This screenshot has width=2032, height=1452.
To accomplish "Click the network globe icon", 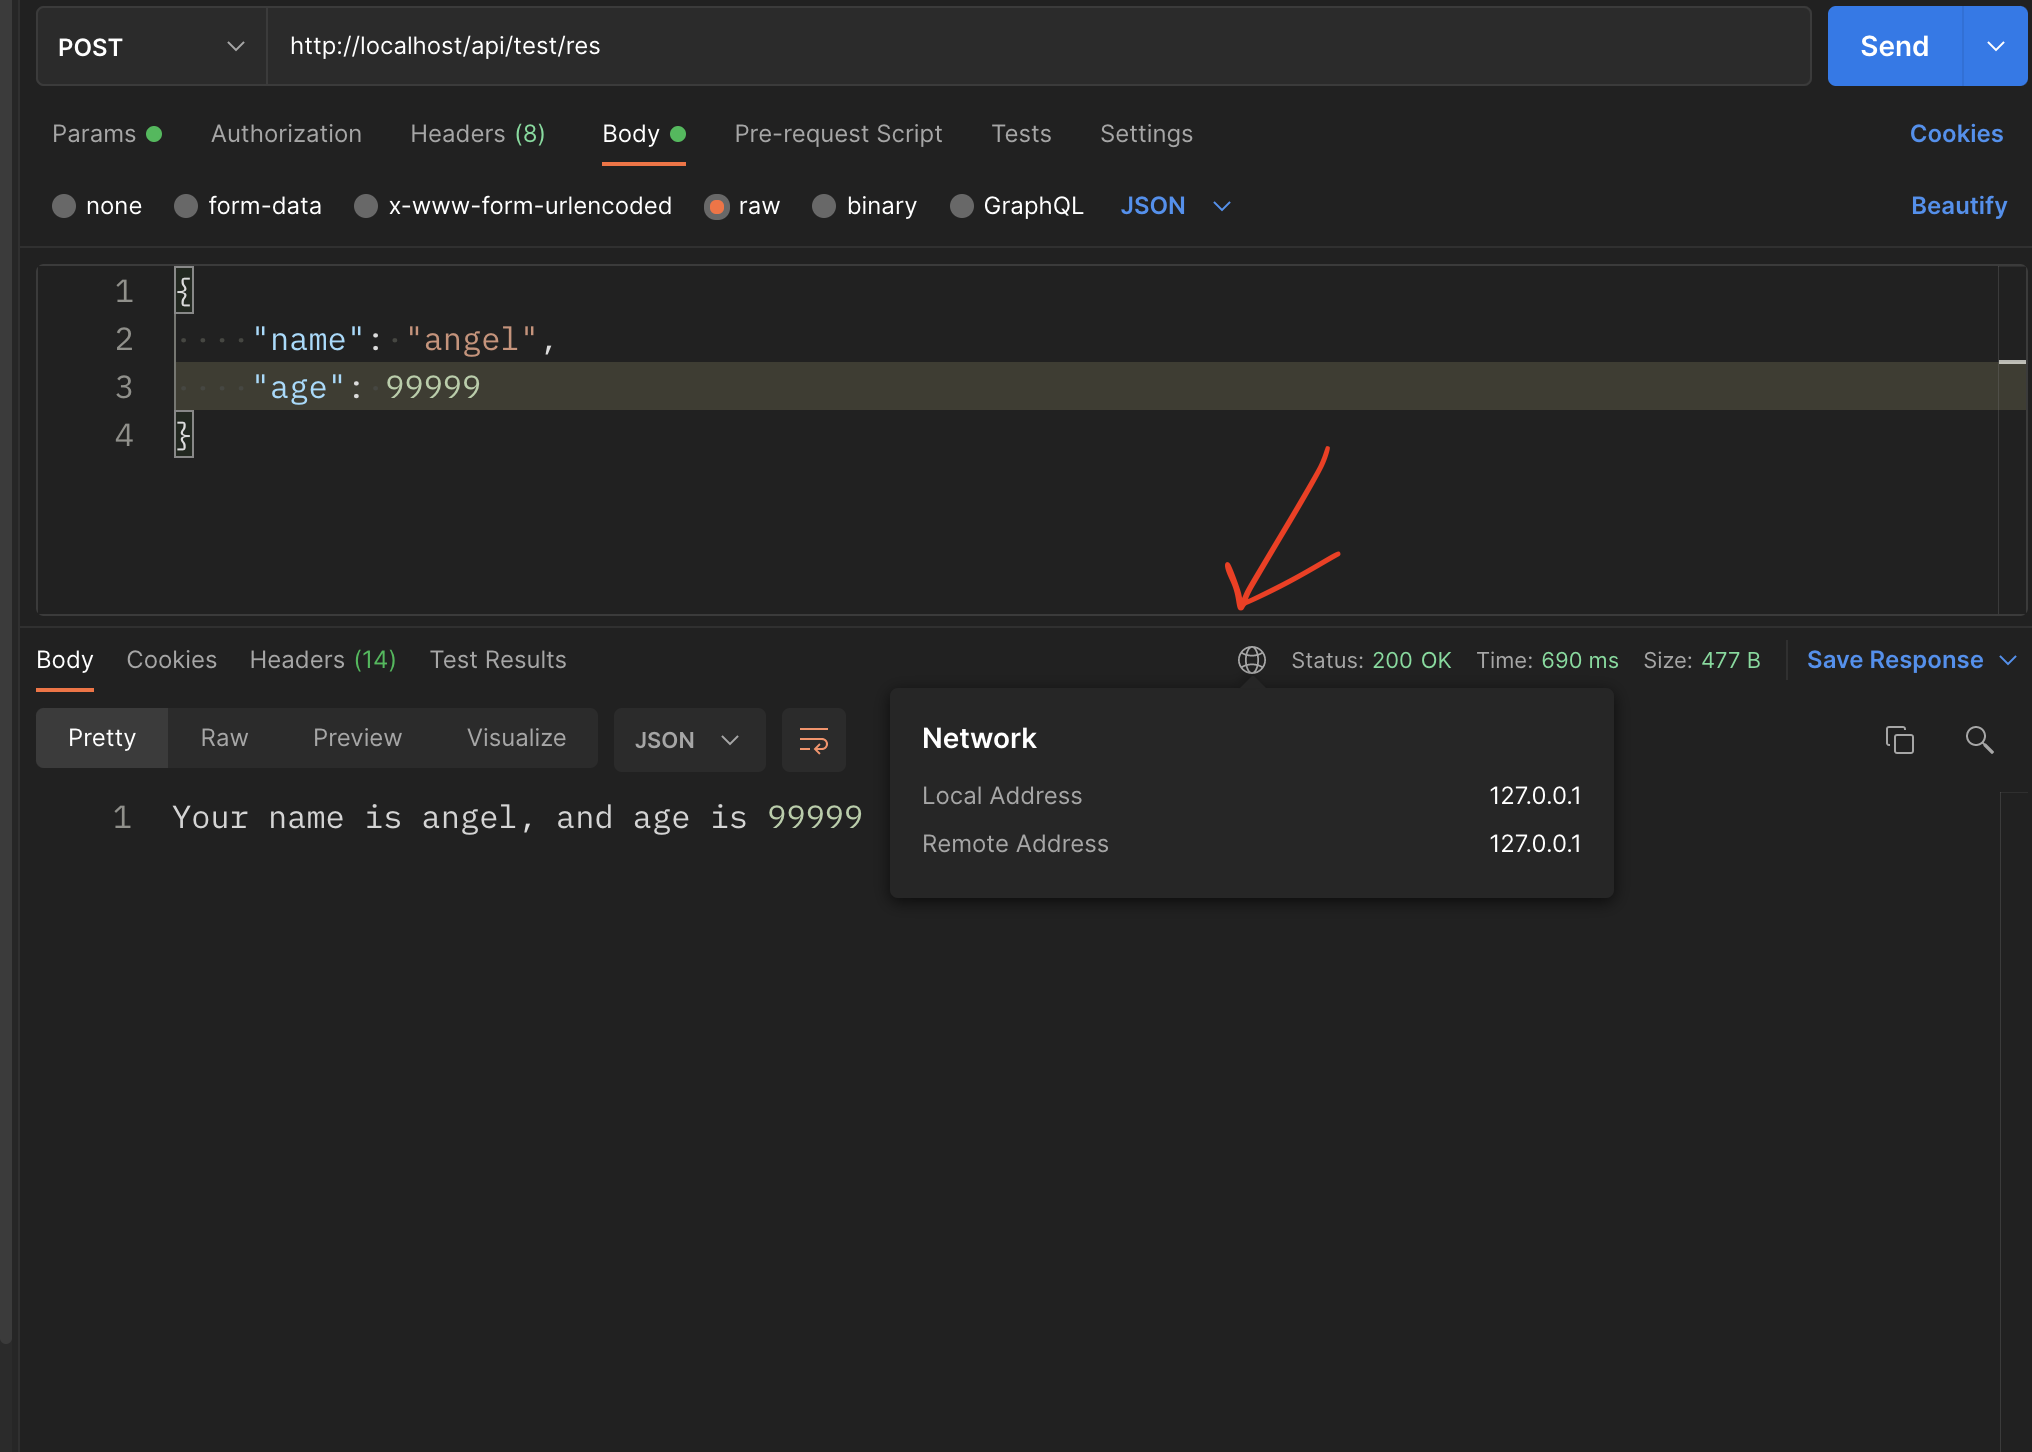I will 1251,660.
